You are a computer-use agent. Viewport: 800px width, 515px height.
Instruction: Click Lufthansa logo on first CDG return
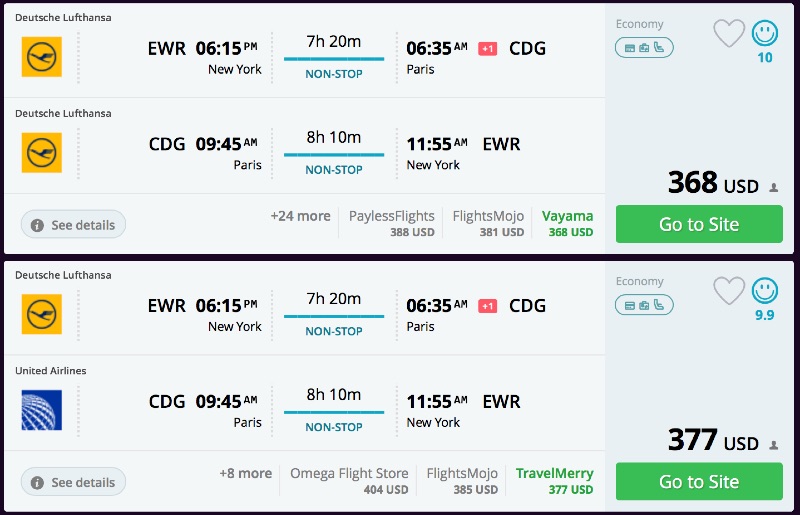pyautogui.click(x=41, y=153)
